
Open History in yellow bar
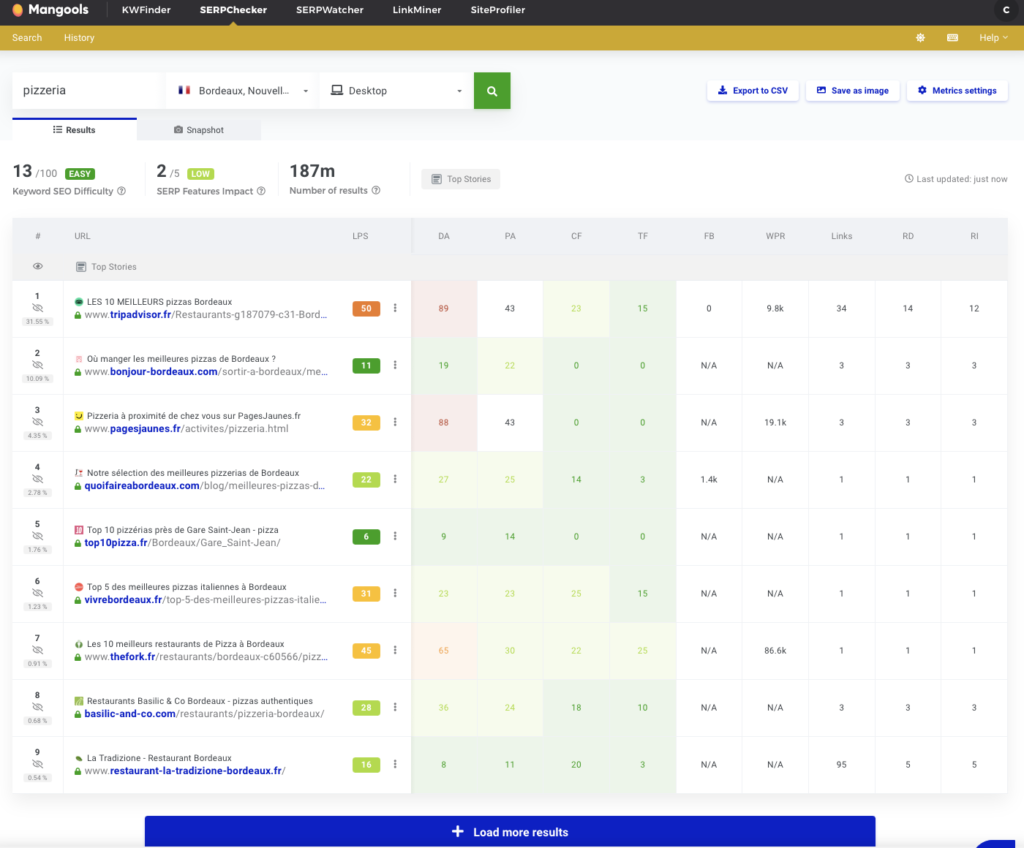[79, 38]
